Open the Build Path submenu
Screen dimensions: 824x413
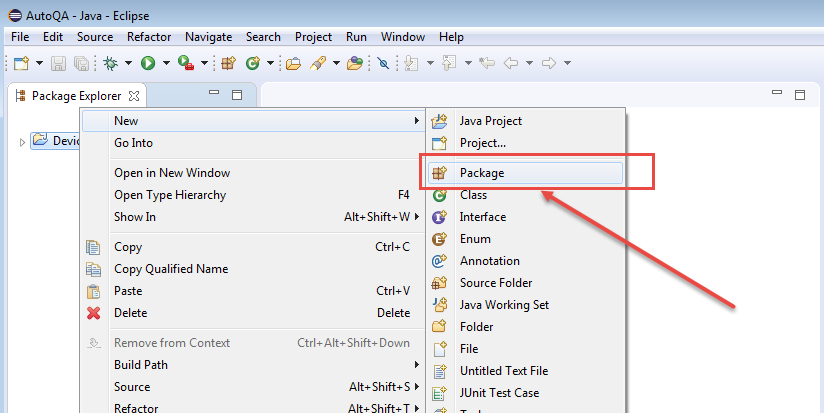click(253, 365)
